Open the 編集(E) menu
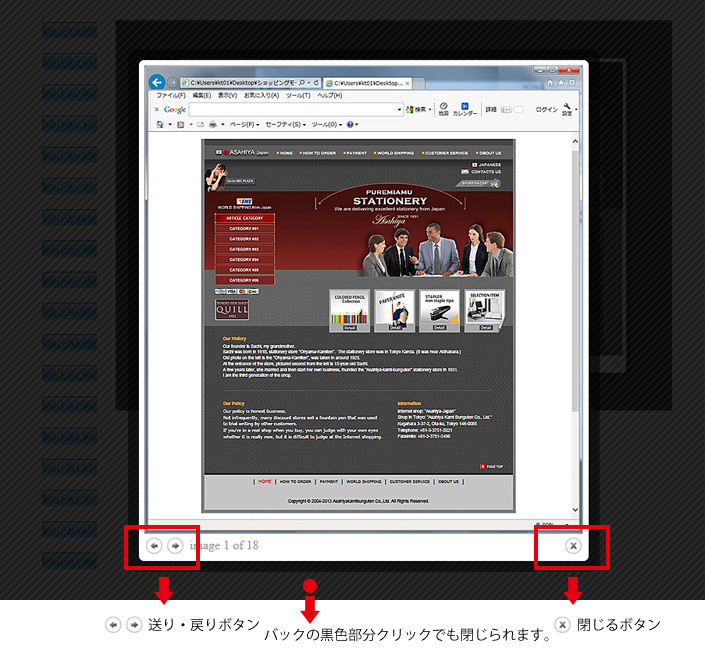The width and height of the screenshot is (705, 650). tap(201, 95)
